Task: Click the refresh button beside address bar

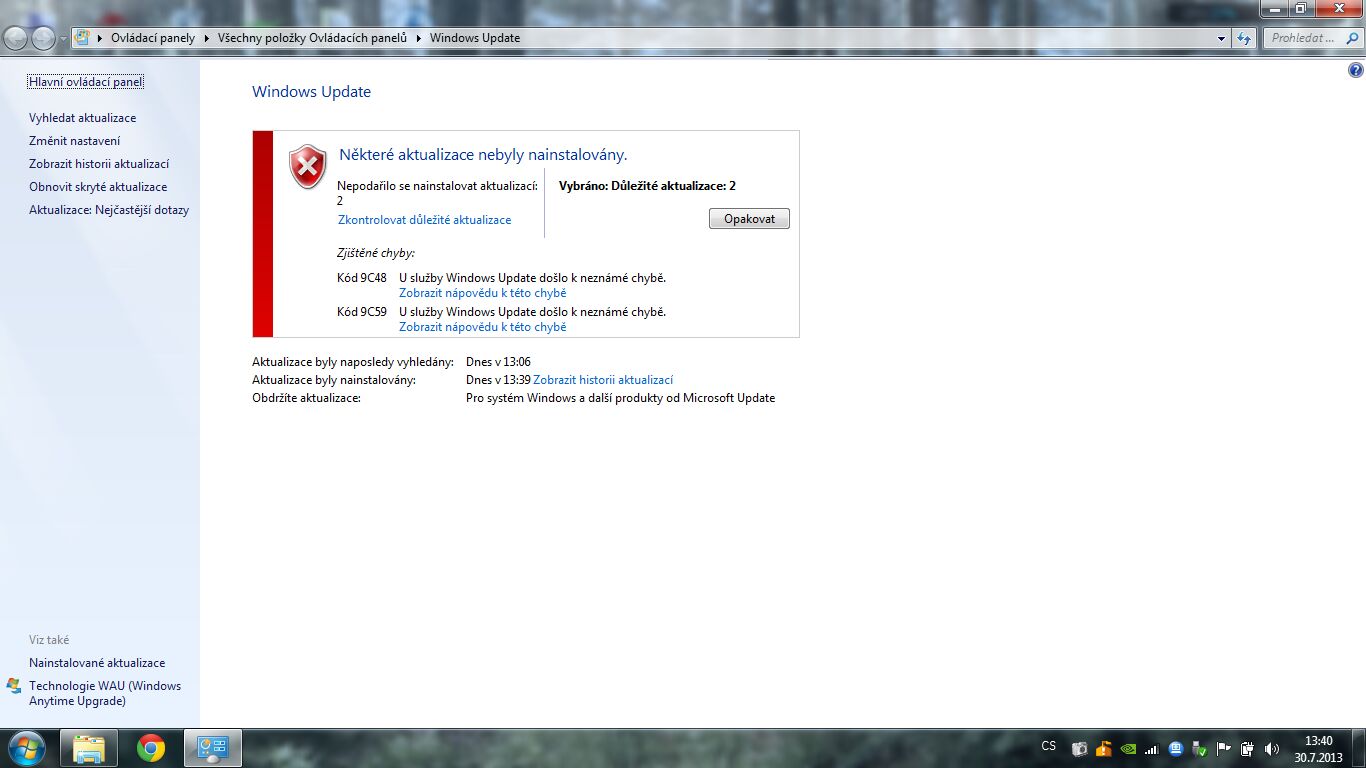Action: 1244,38
